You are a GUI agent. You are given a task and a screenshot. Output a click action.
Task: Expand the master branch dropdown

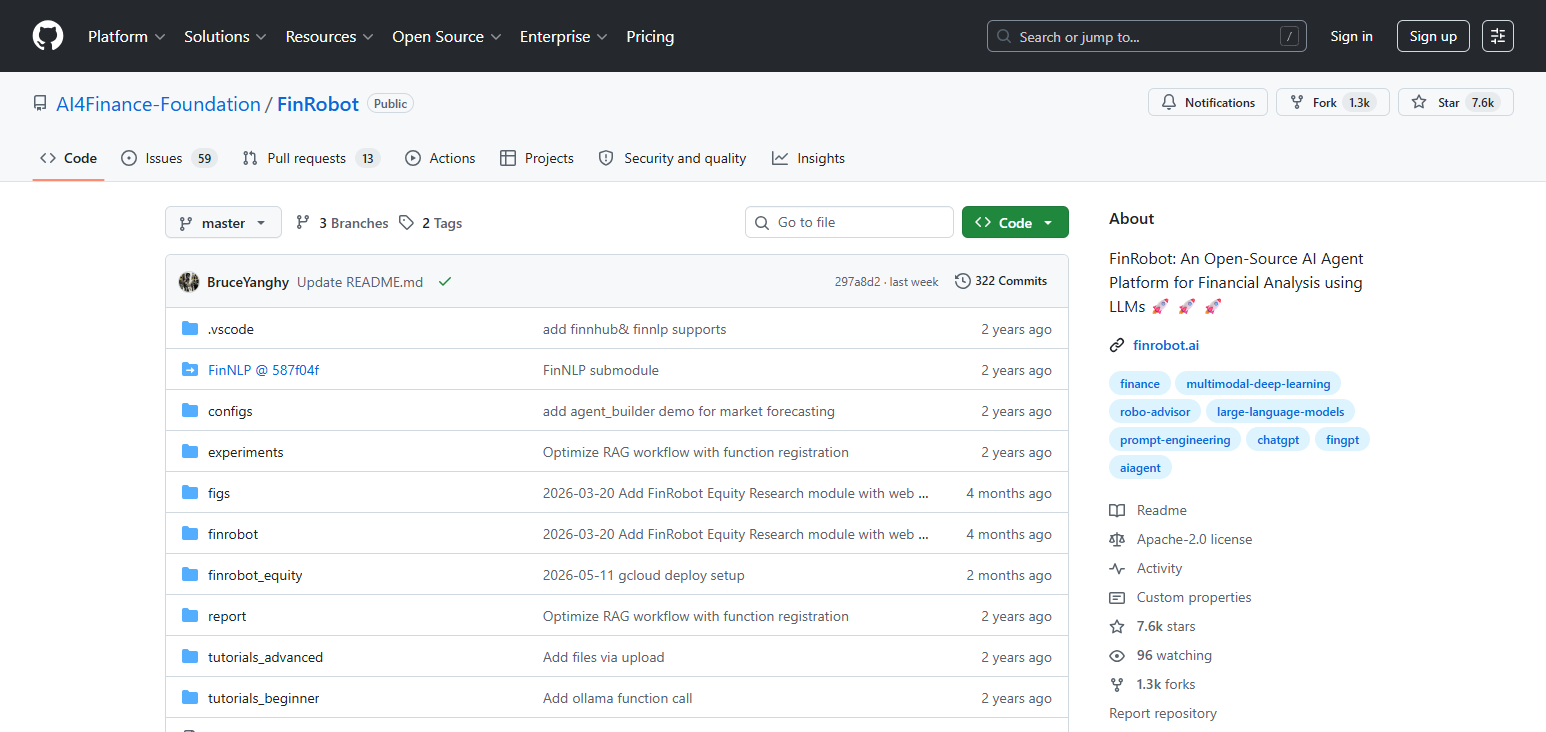pyautogui.click(x=223, y=223)
